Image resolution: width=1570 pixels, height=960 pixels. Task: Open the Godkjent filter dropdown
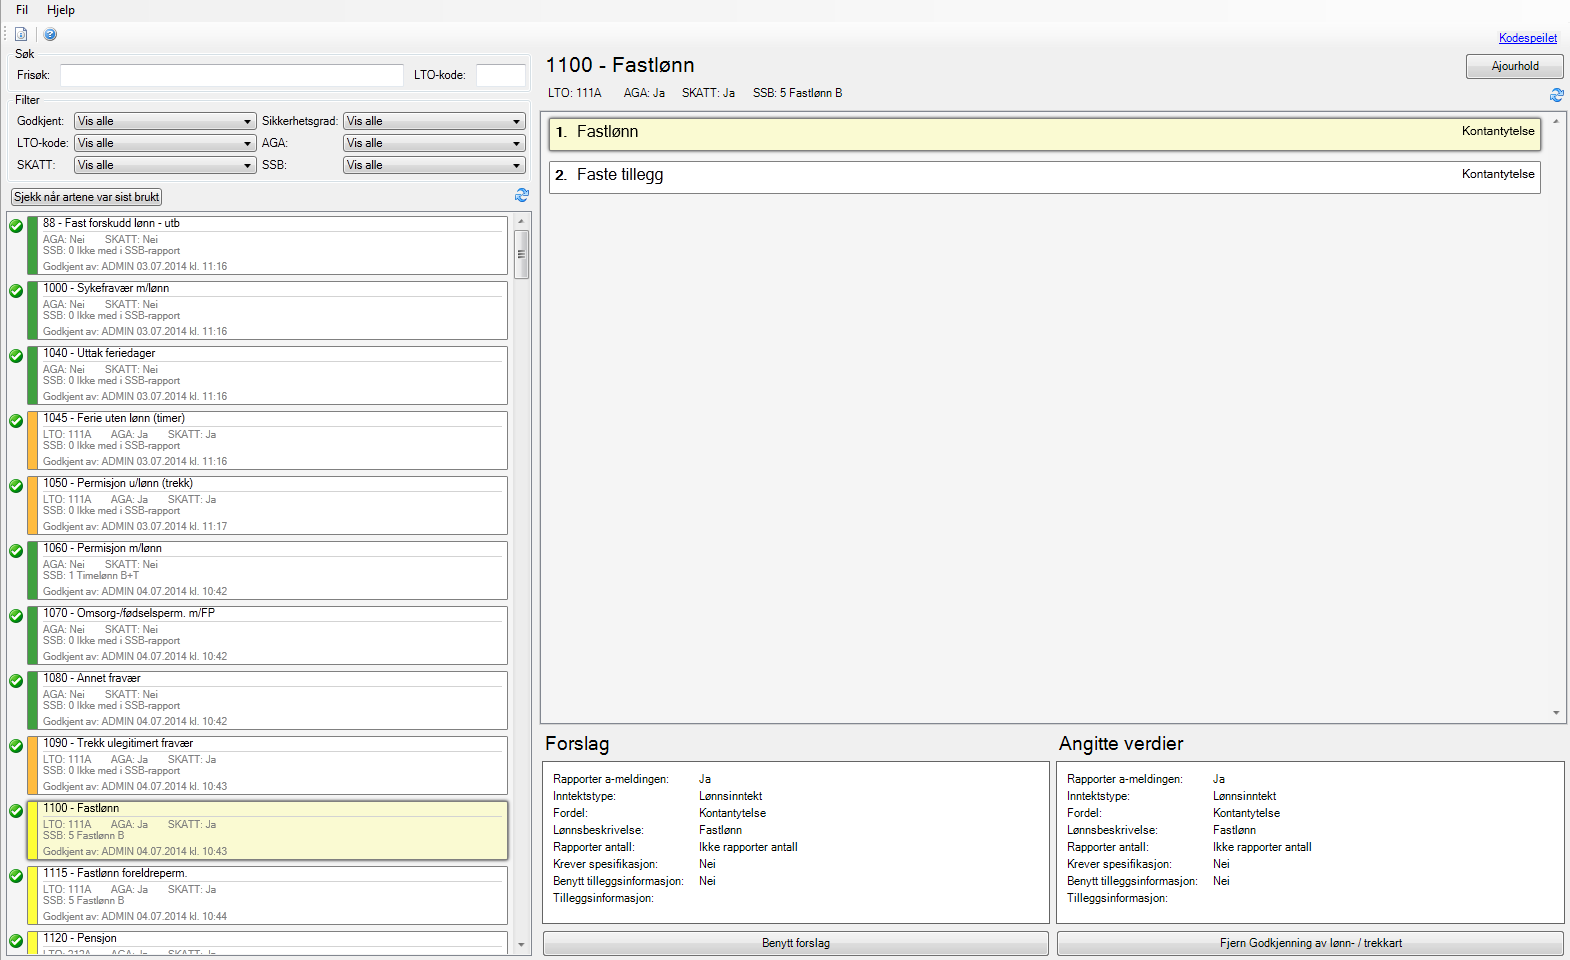pyautogui.click(x=165, y=121)
